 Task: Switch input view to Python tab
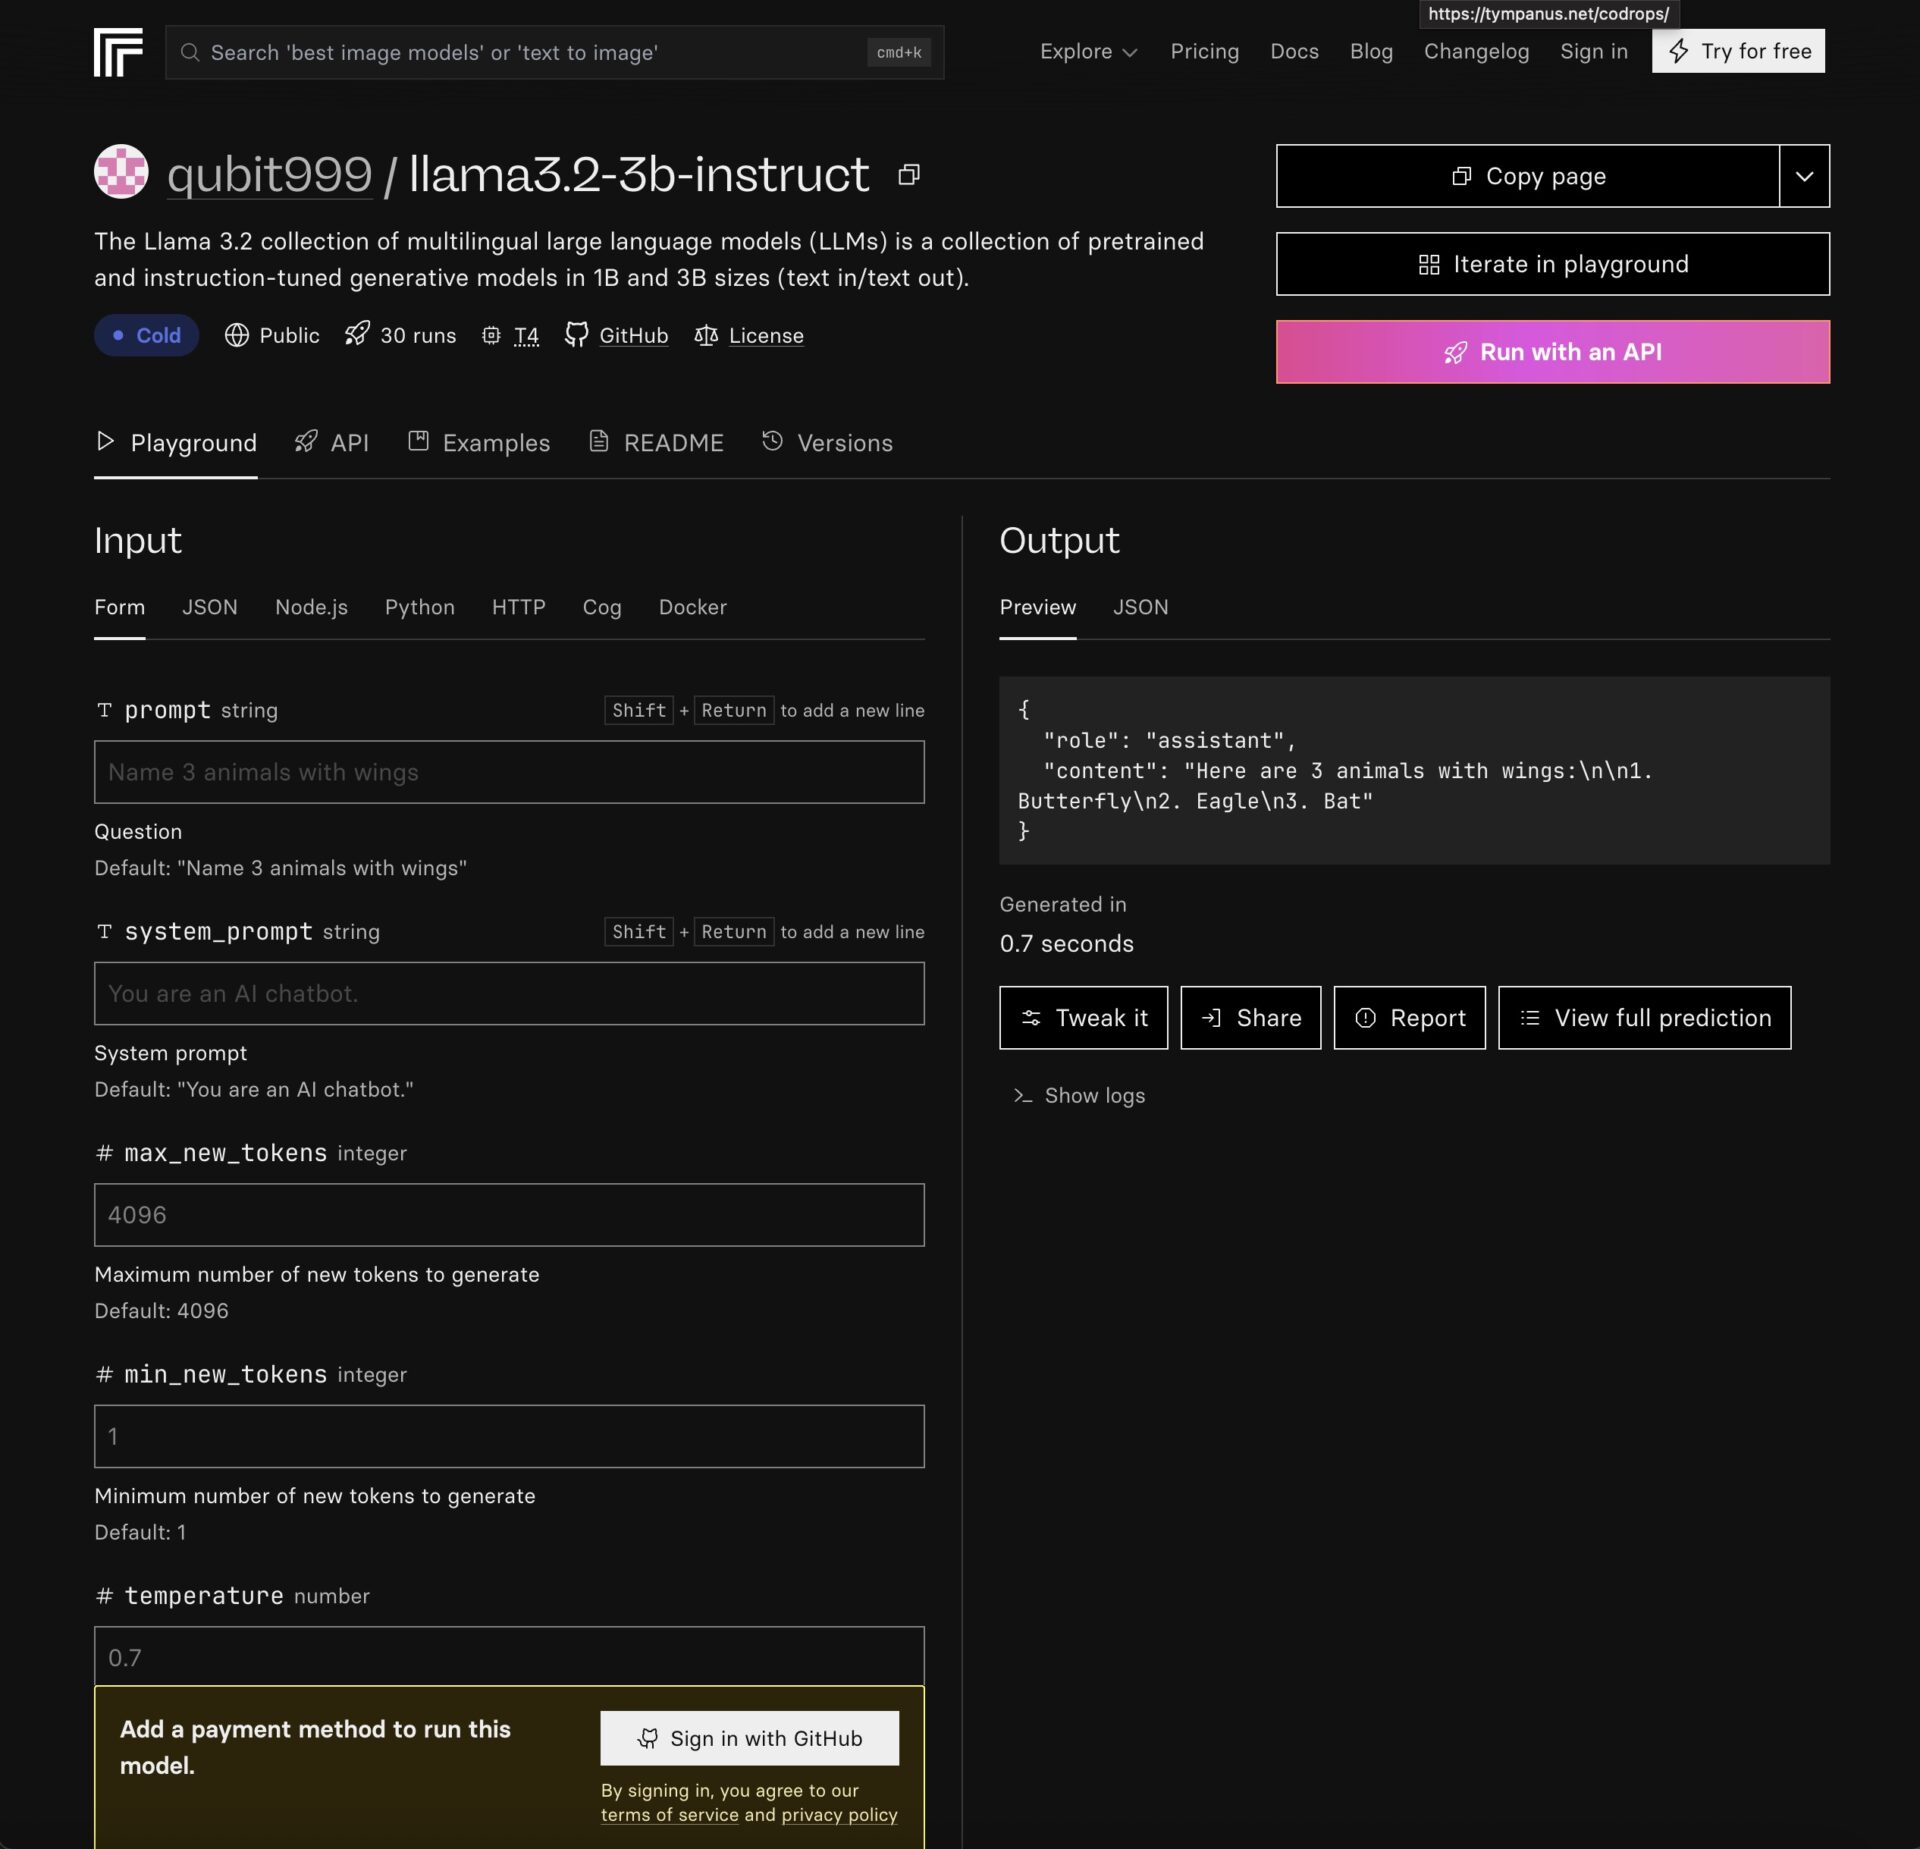click(420, 607)
